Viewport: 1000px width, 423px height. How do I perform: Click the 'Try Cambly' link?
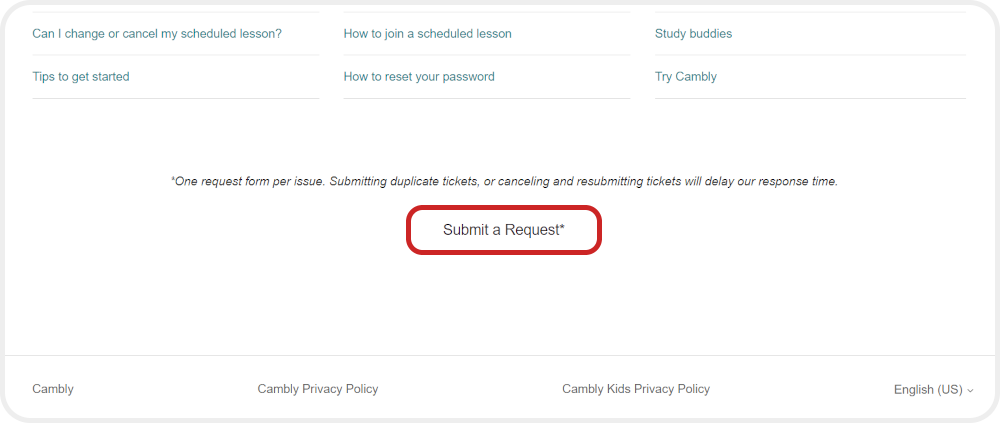(686, 77)
